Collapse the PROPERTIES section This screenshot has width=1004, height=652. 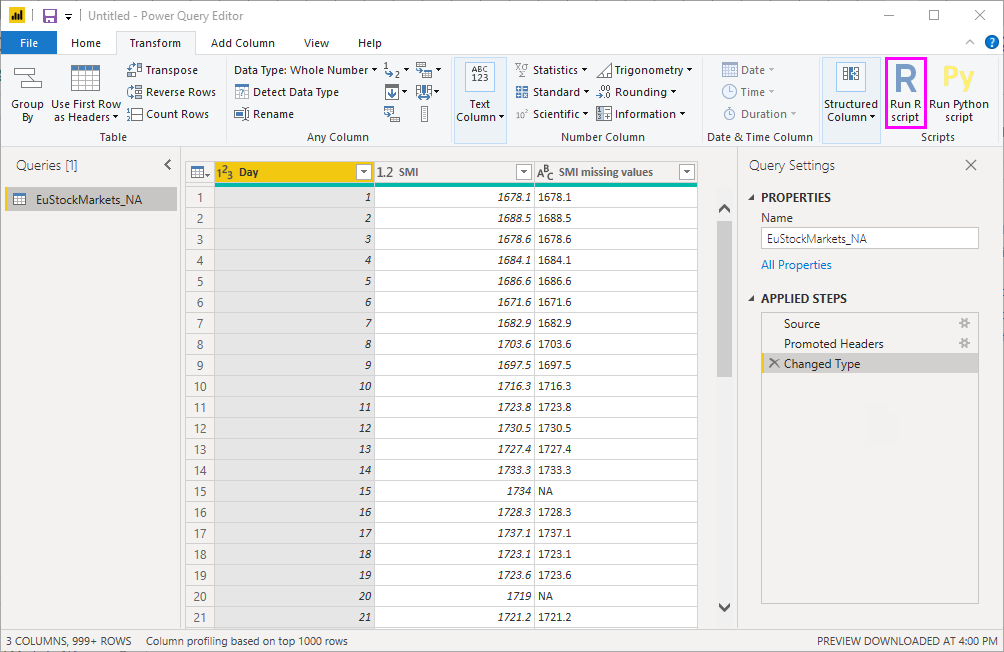(752, 198)
